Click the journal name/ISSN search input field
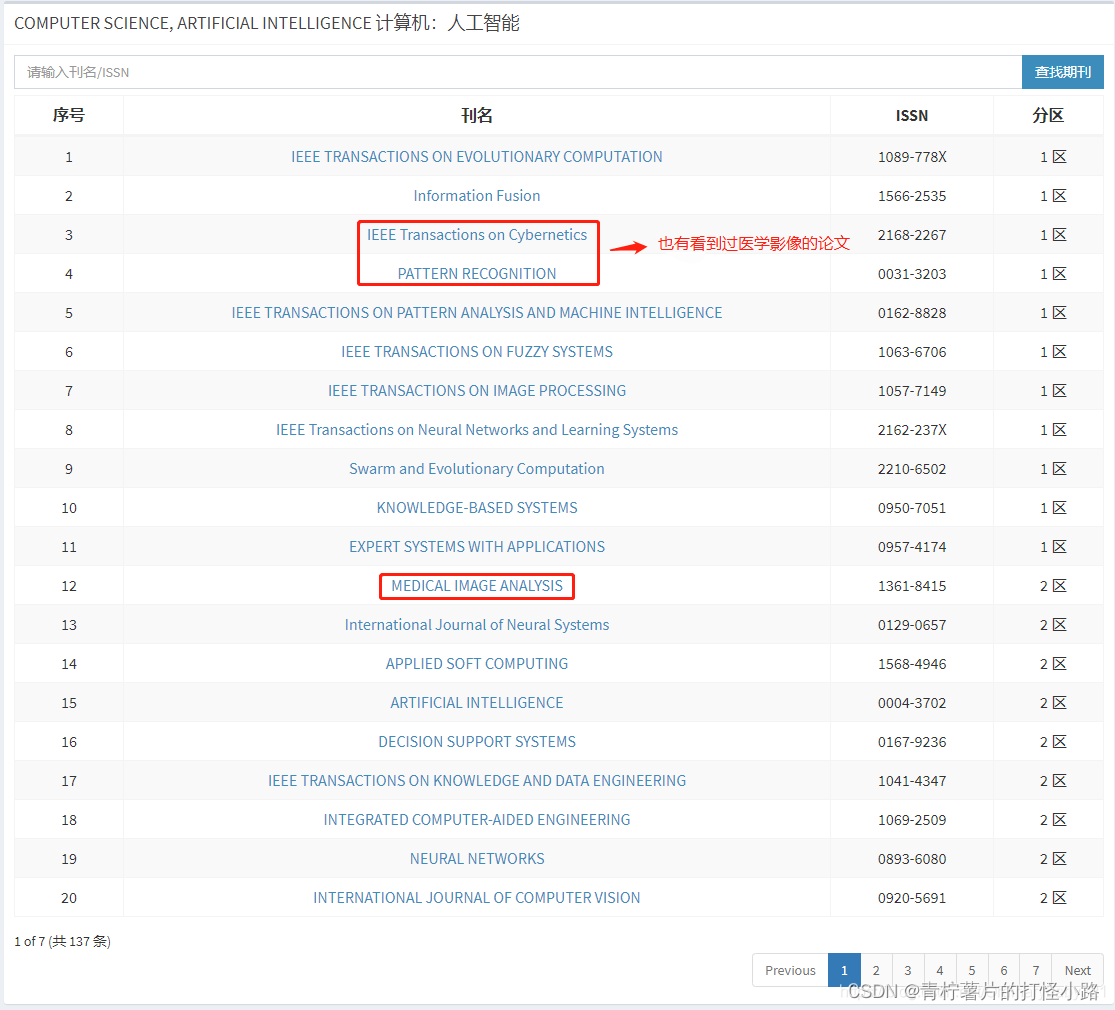 coord(518,72)
